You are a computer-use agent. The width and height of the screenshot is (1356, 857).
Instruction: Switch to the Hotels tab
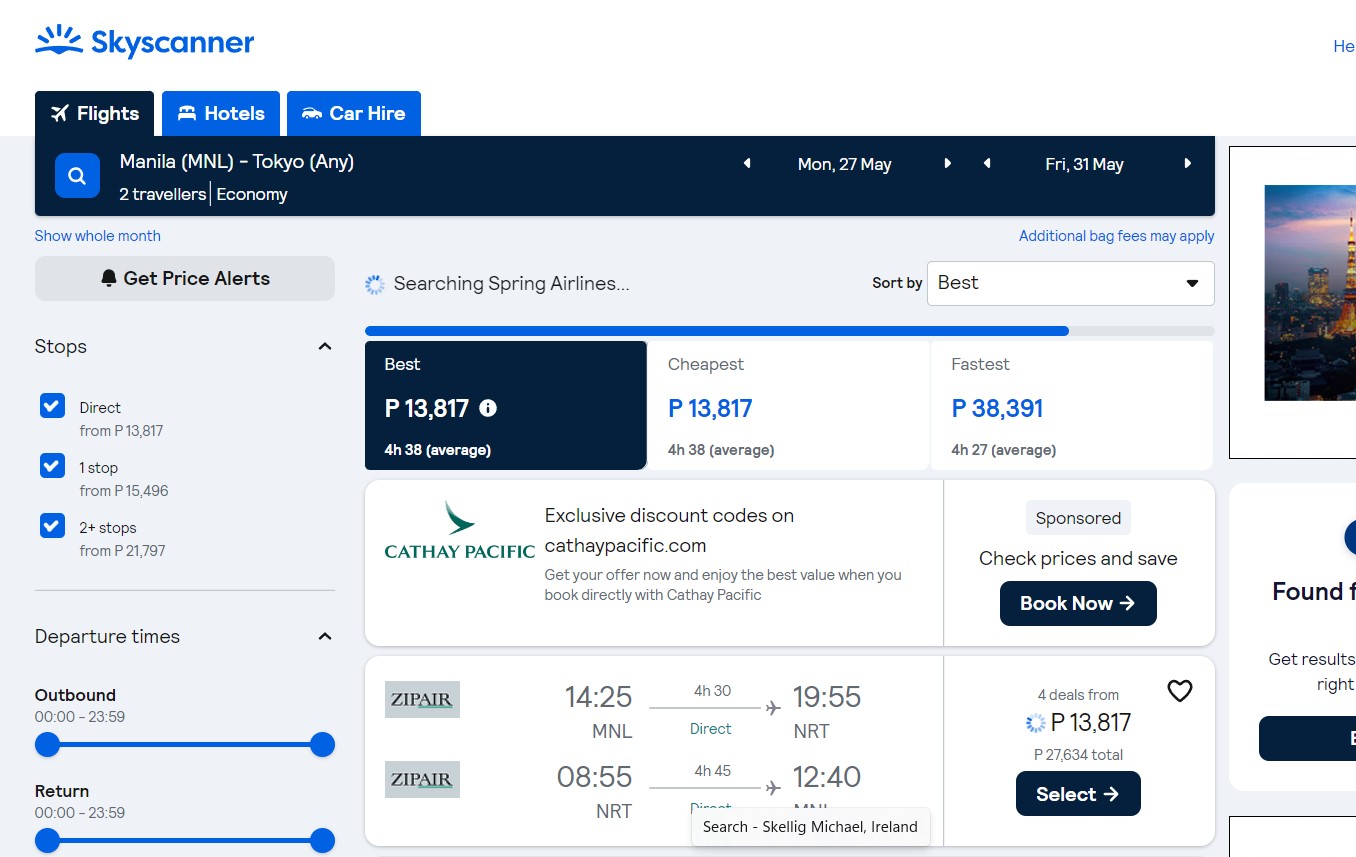click(x=221, y=114)
